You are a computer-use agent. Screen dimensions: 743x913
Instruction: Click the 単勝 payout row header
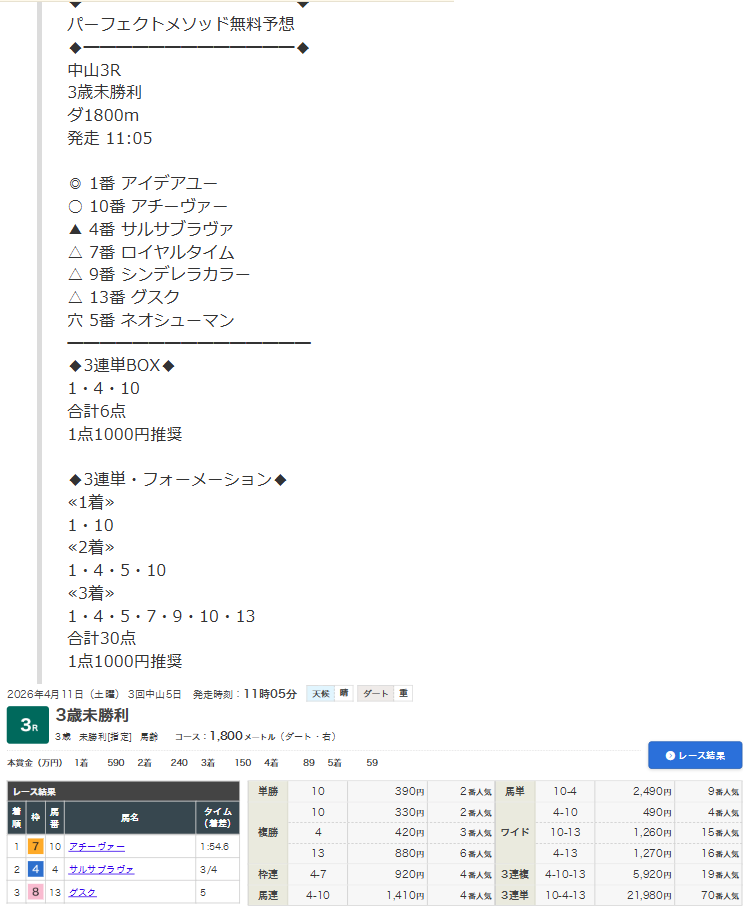[268, 791]
